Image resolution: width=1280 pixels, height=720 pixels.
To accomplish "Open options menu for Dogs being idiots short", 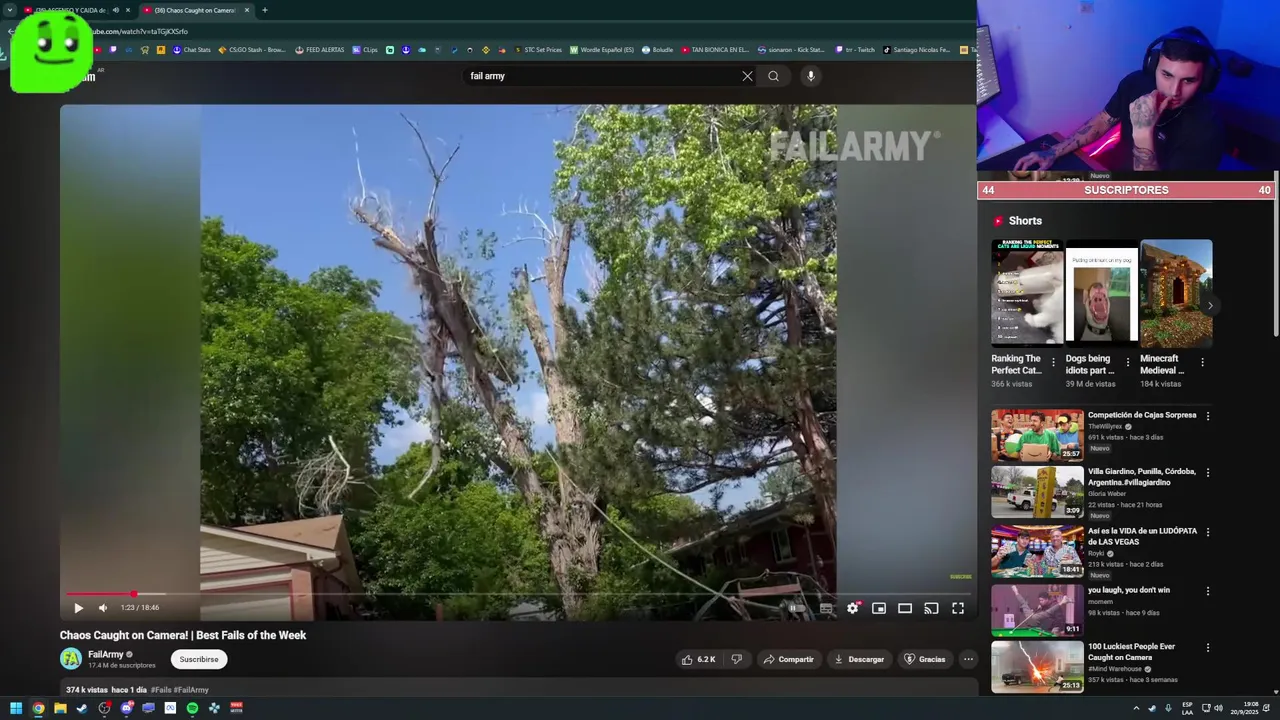I will [1128, 362].
